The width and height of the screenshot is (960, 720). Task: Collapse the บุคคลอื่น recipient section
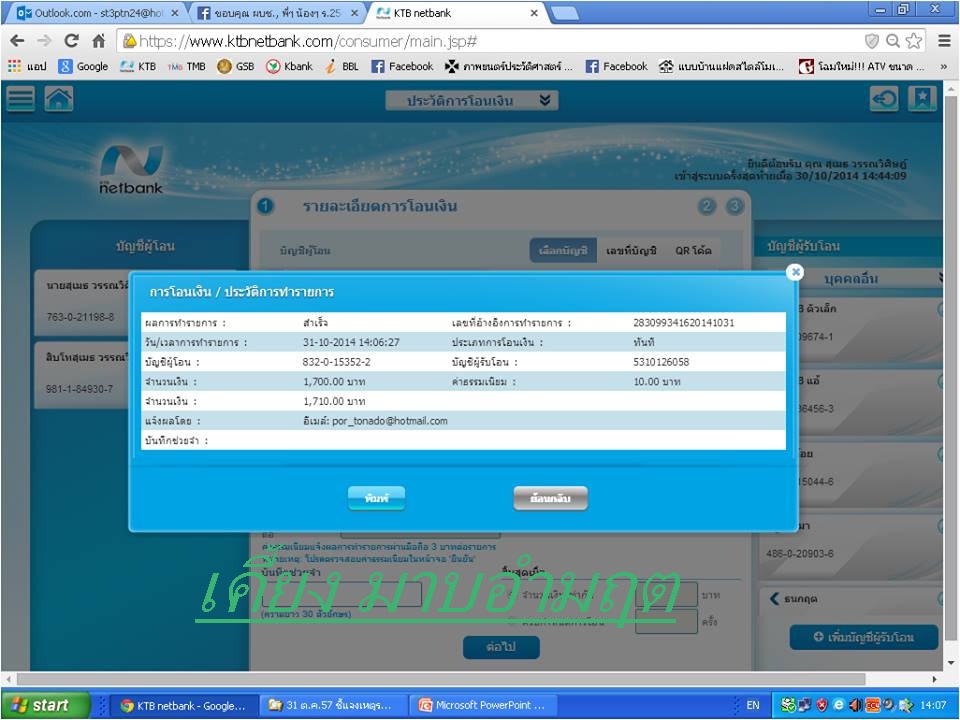(x=941, y=278)
